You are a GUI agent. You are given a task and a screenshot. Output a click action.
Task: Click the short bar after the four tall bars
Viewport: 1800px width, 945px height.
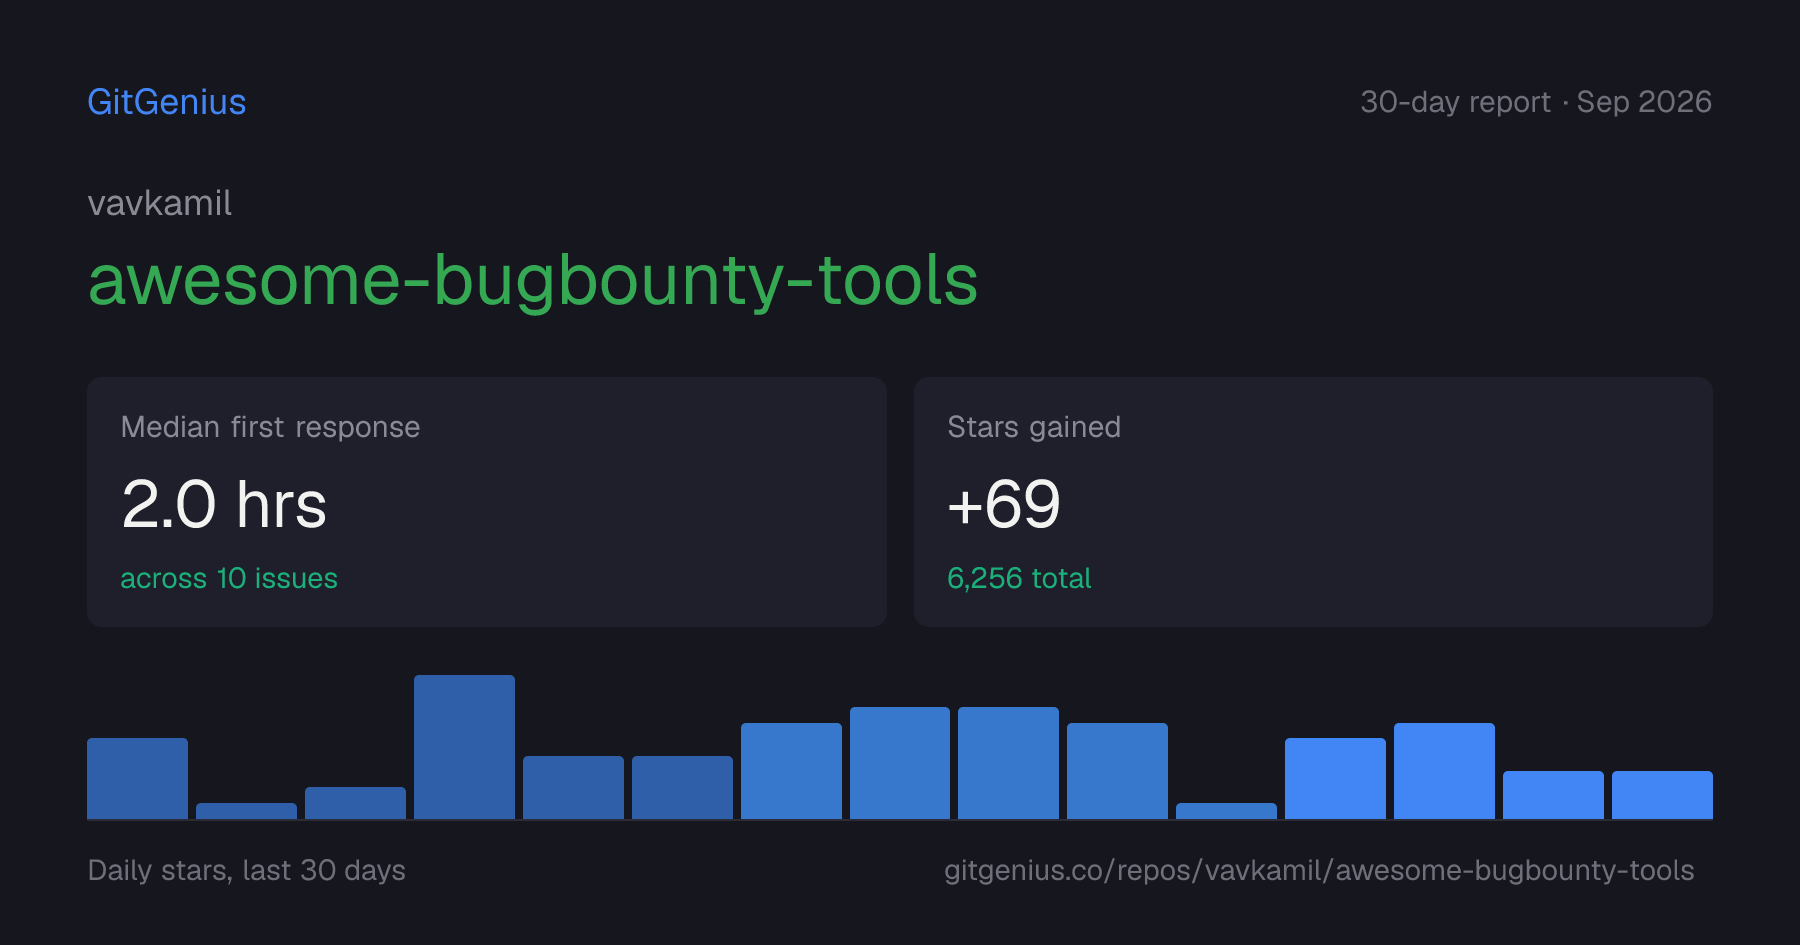point(1226,811)
